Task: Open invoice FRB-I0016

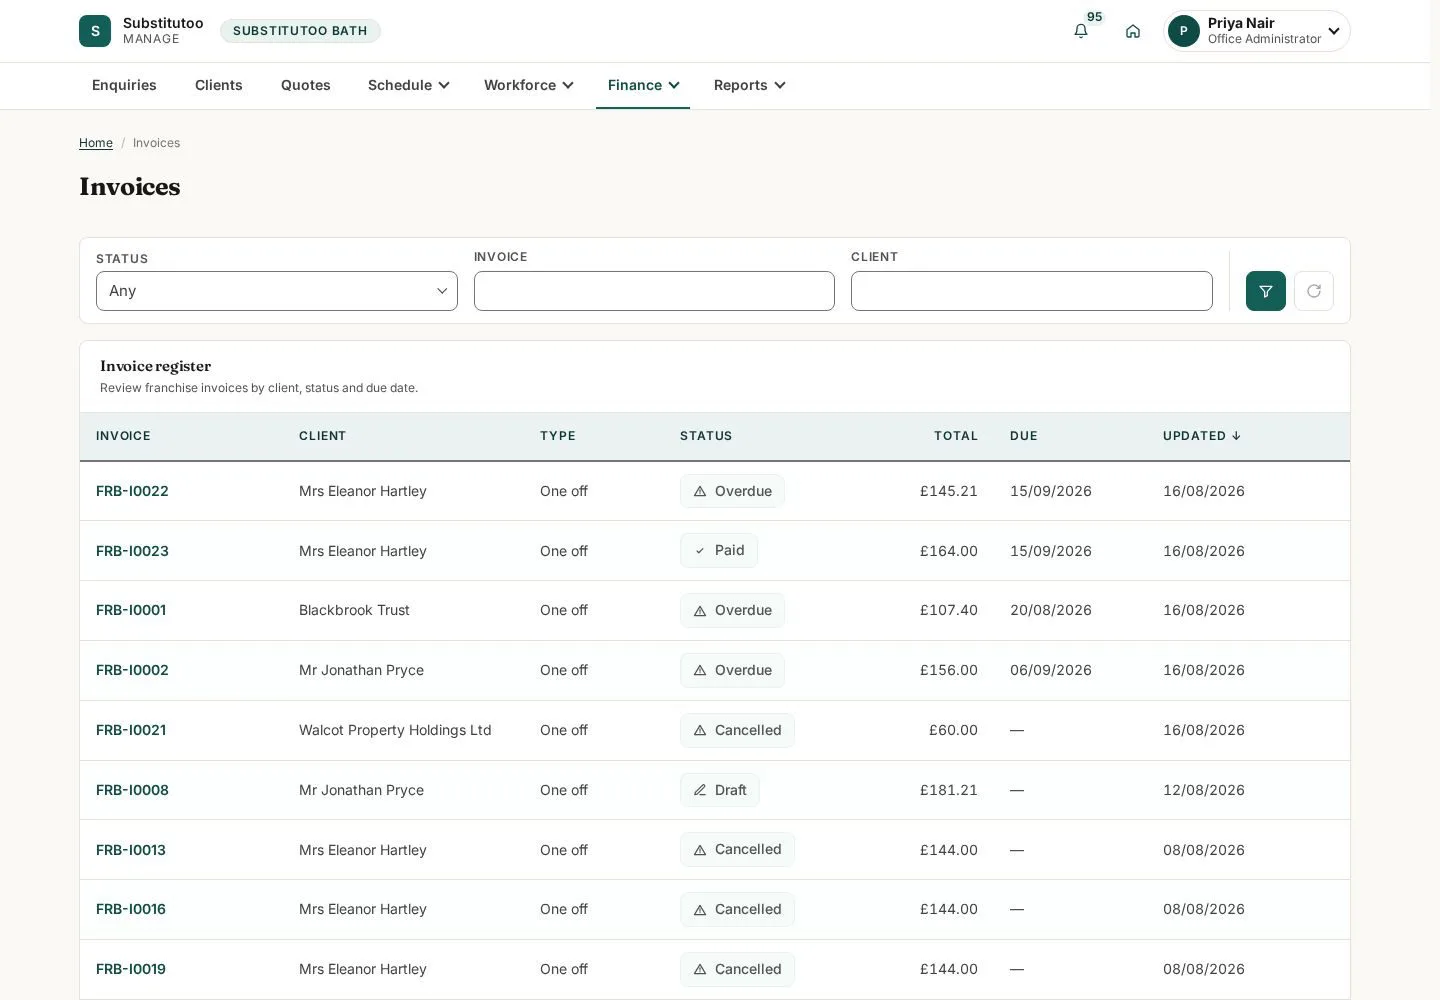Action: (131, 909)
